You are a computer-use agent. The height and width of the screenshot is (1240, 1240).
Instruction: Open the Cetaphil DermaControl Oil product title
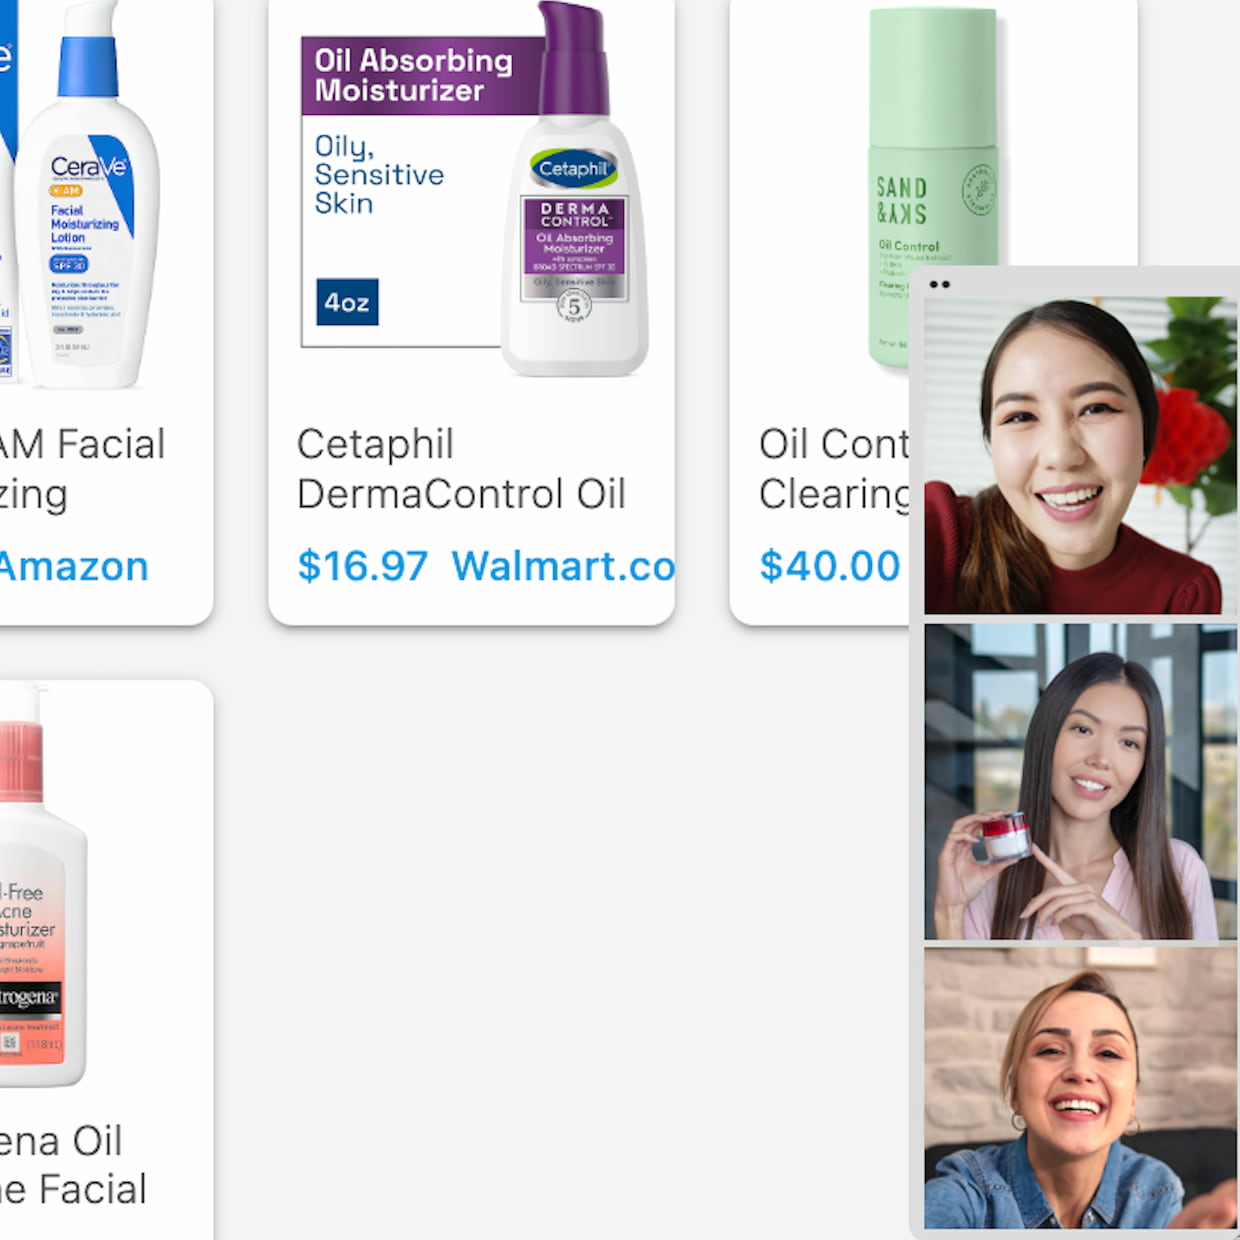tap(461, 469)
